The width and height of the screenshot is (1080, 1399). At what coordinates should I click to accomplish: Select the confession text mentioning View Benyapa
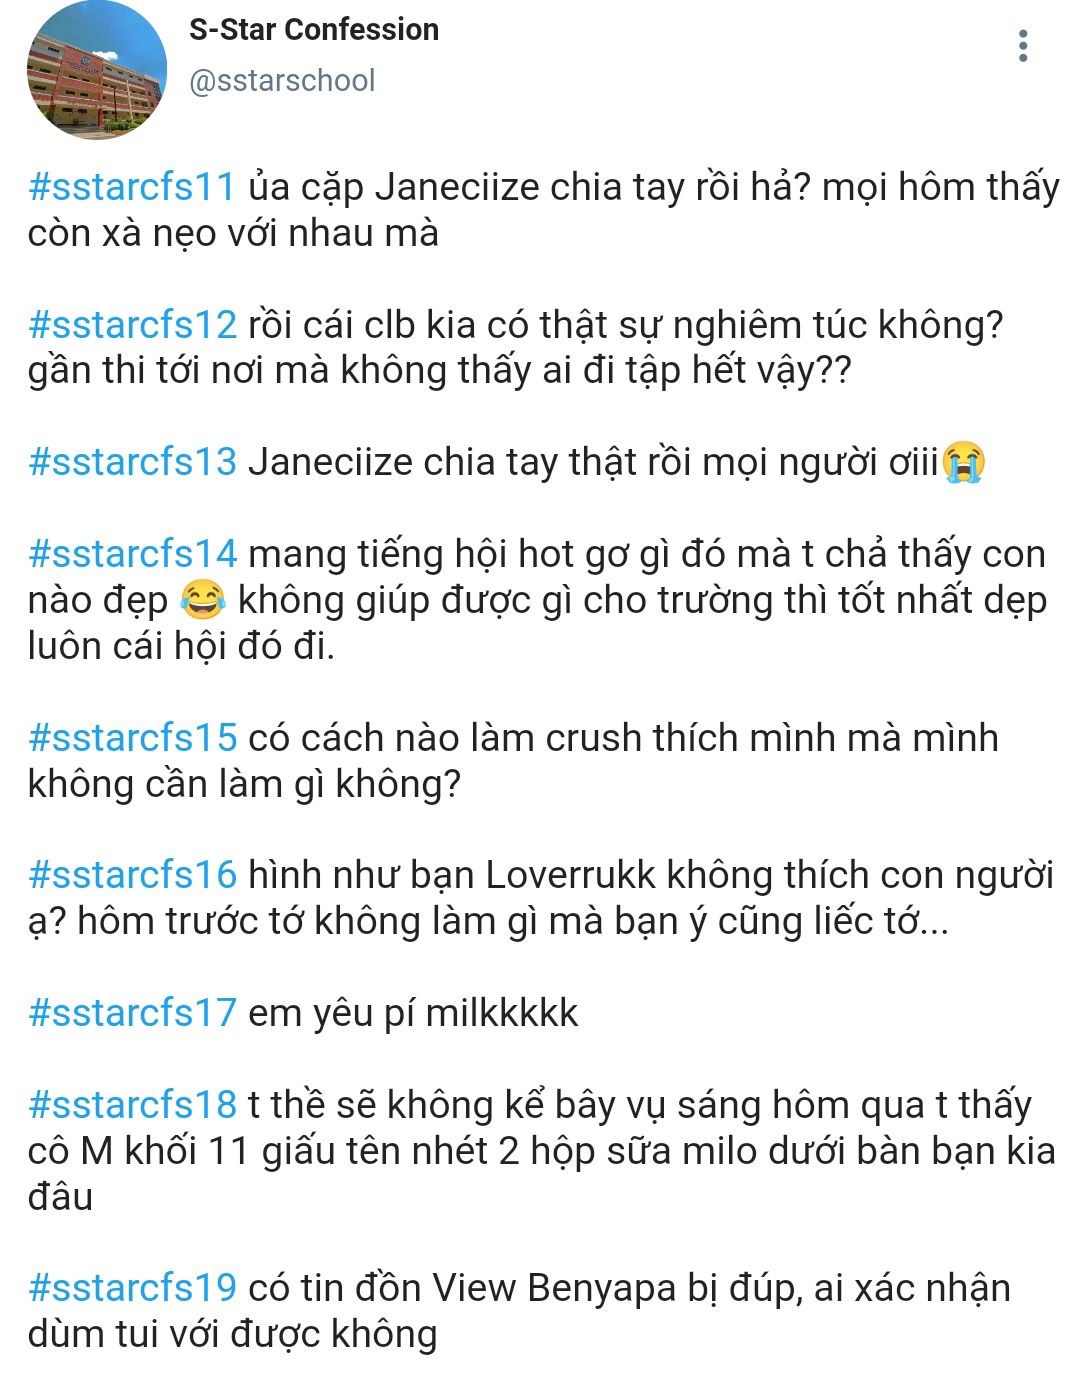[x=519, y=1311]
